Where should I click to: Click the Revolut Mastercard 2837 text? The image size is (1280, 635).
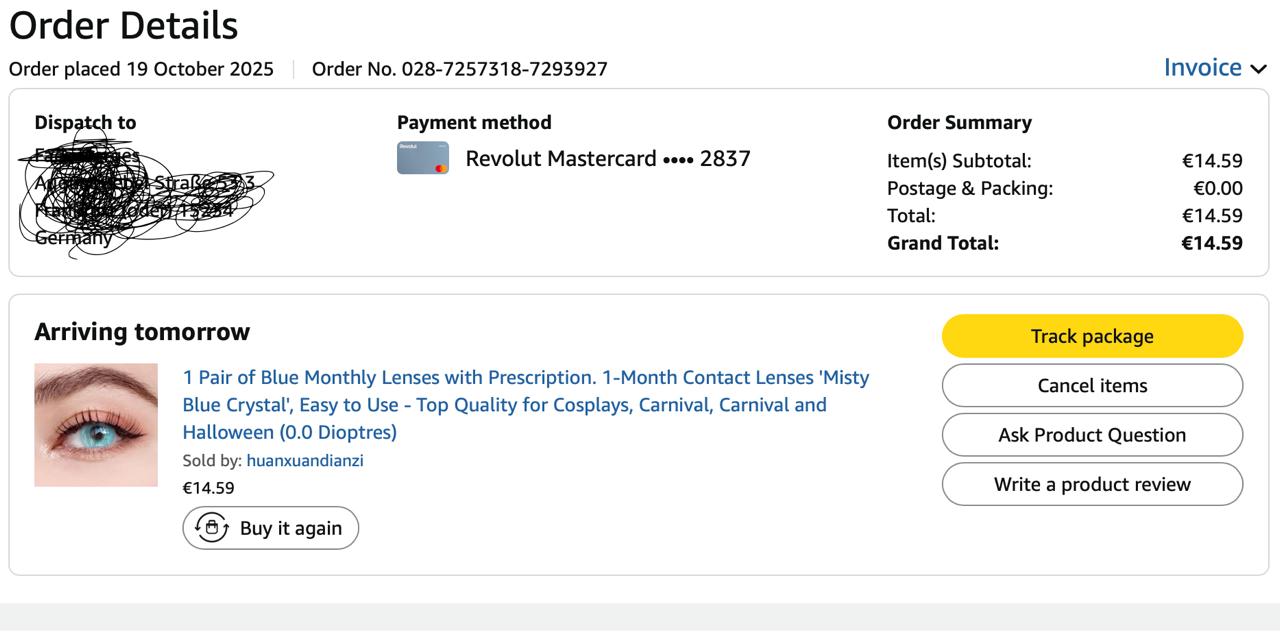tap(608, 158)
